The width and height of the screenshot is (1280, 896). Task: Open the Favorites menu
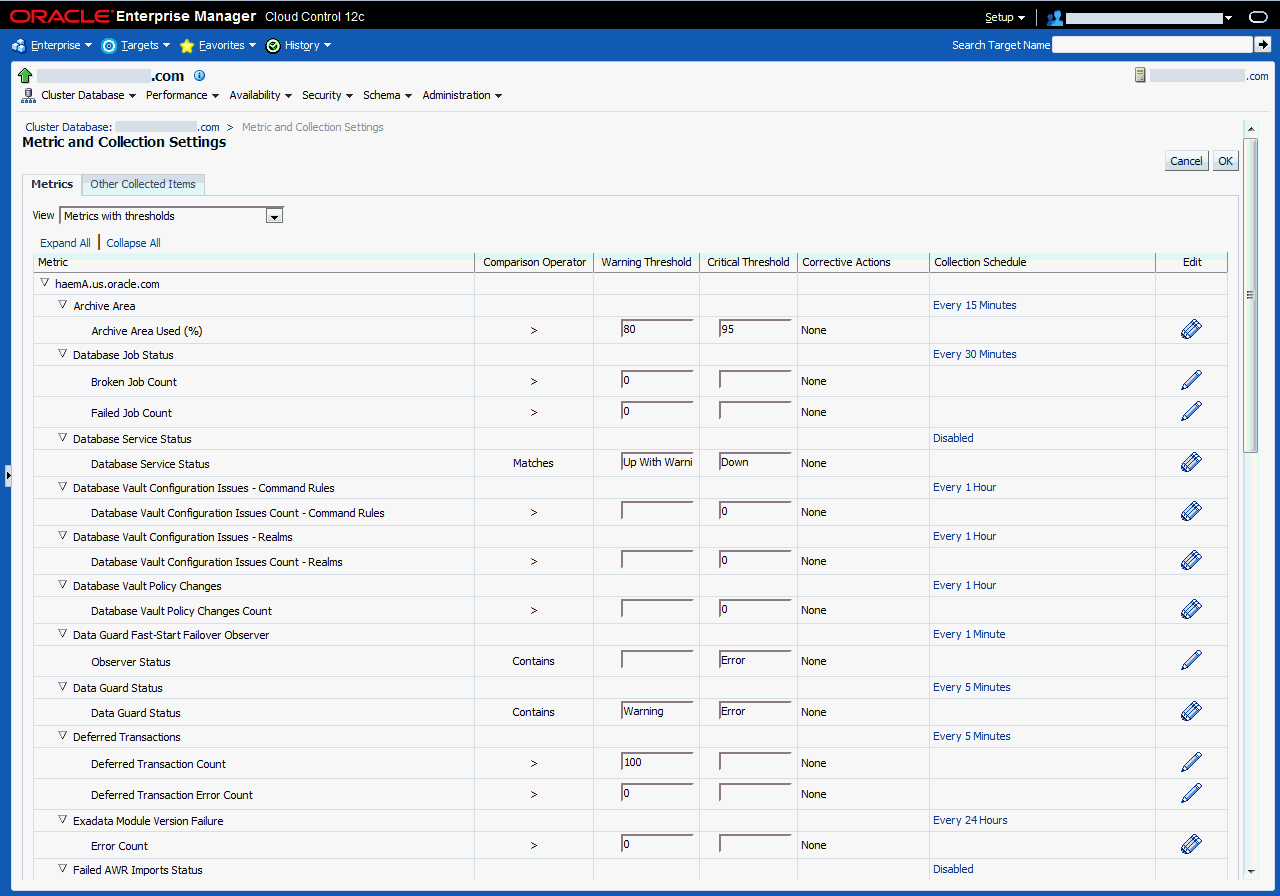click(x=218, y=45)
